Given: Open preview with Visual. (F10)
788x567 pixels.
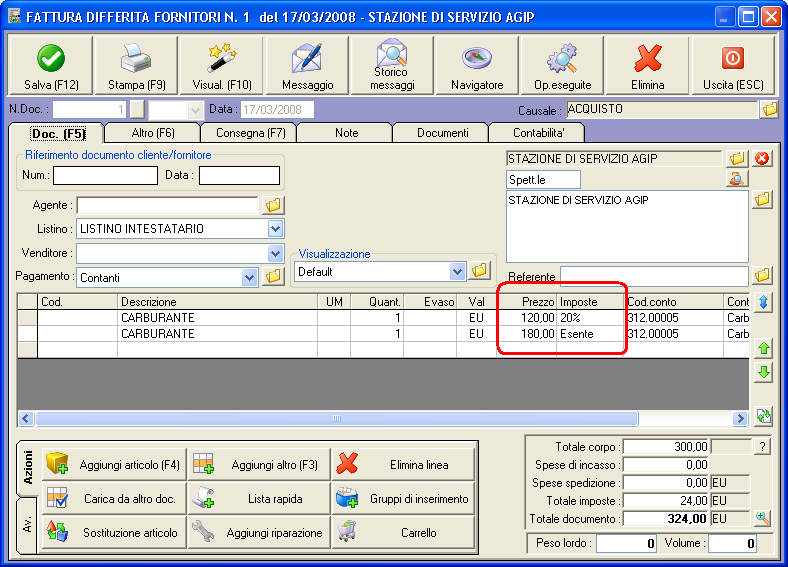Looking at the screenshot, I should click(x=222, y=65).
